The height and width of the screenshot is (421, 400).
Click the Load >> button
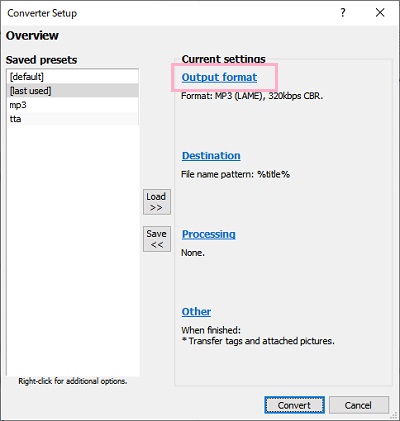[x=157, y=202]
